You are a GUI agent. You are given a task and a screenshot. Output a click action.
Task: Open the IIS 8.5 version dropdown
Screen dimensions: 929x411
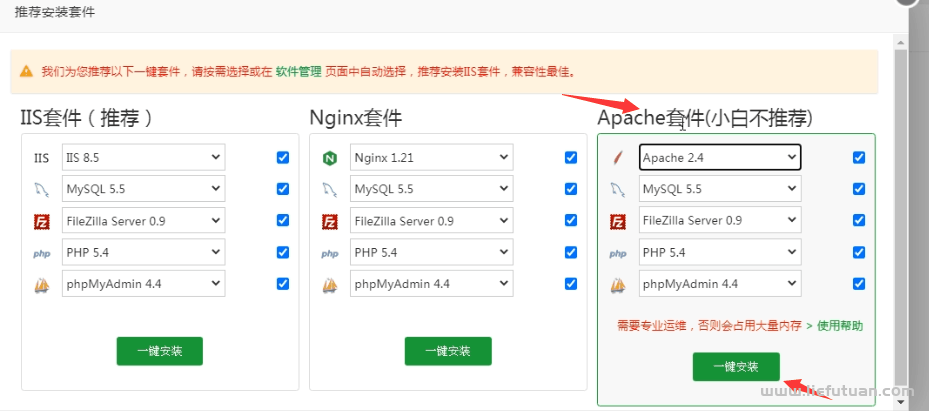(x=143, y=158)
